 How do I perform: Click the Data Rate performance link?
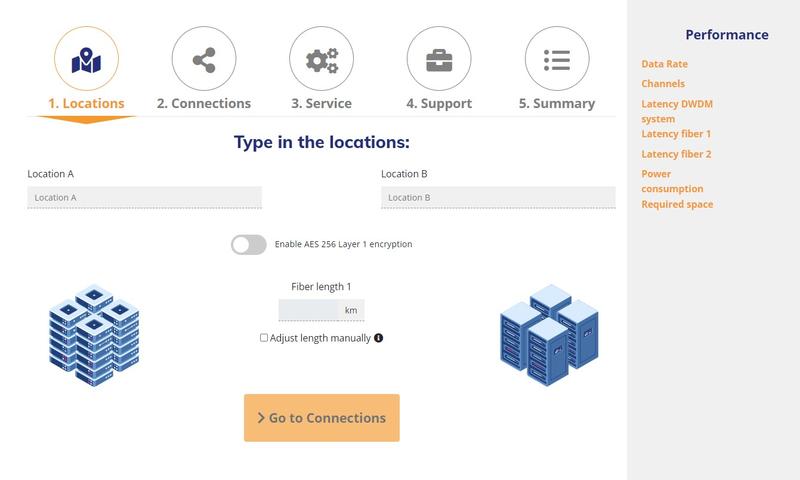point(664,64)
